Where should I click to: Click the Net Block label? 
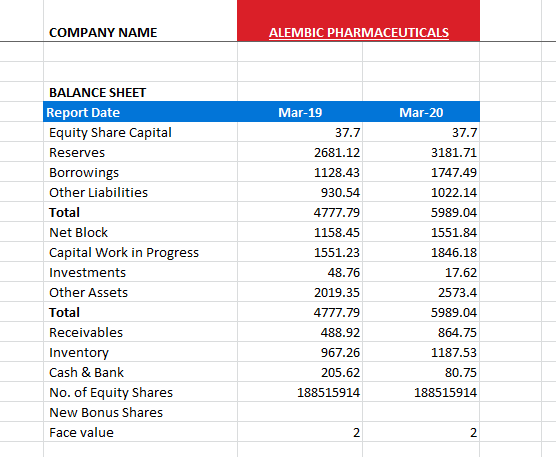[x=78, y=233]
